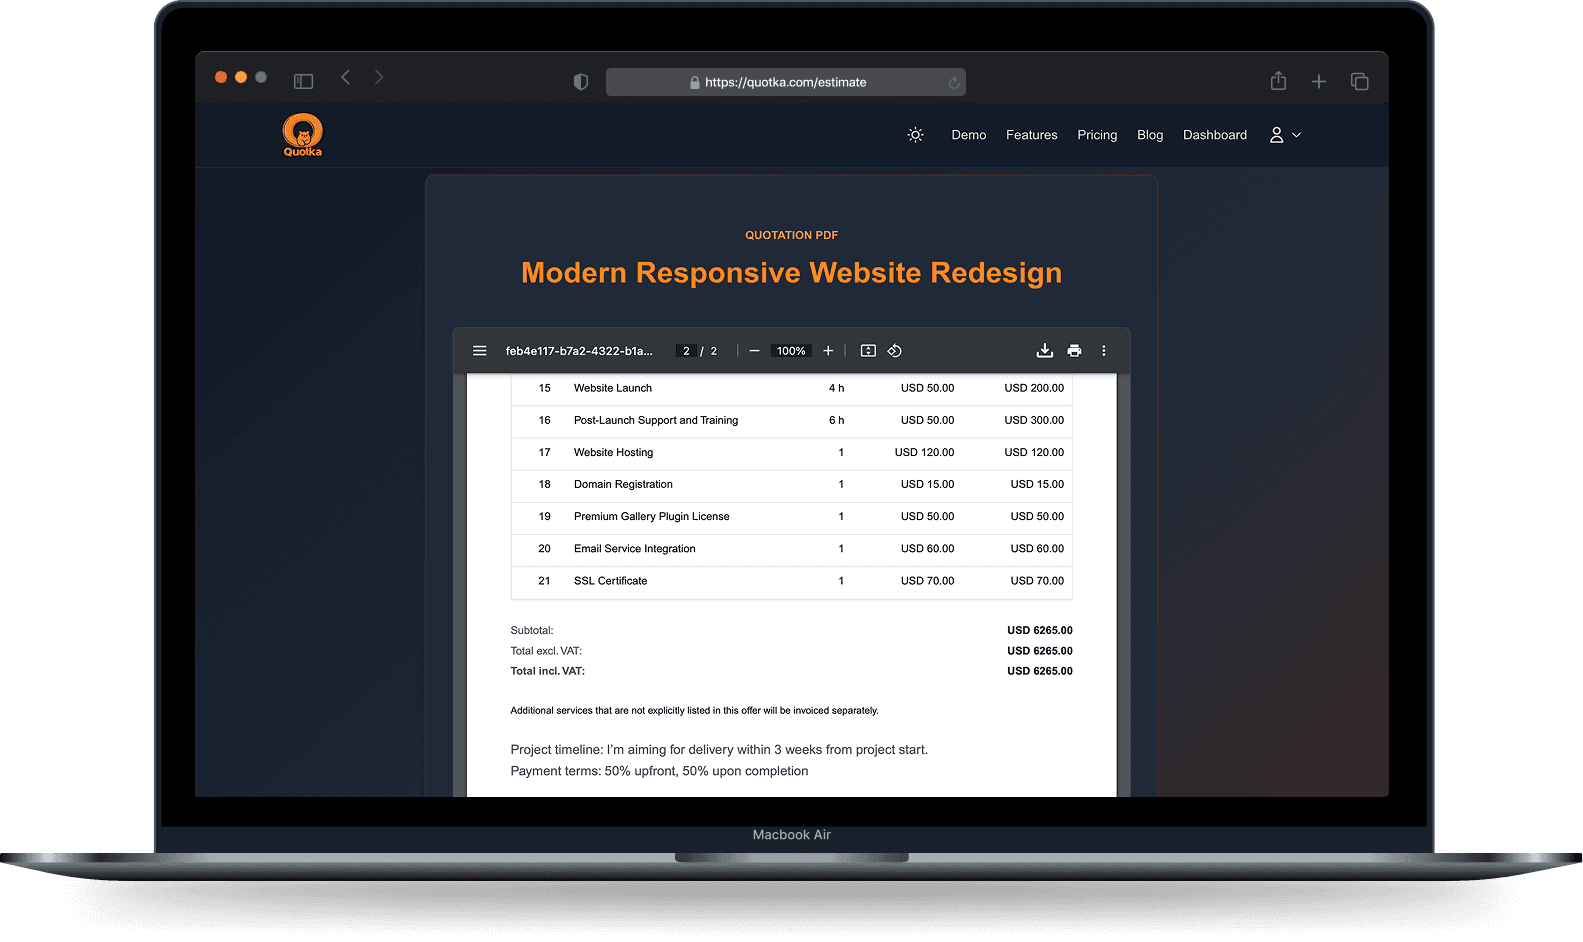1583x942 pixels.
Task: Toggle the PDF sidebar menu
Action: pos(480,351)
